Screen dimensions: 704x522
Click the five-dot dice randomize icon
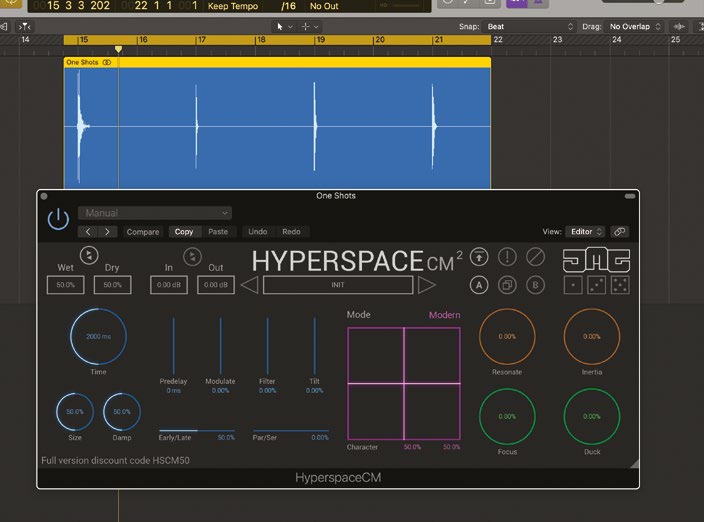621,285
